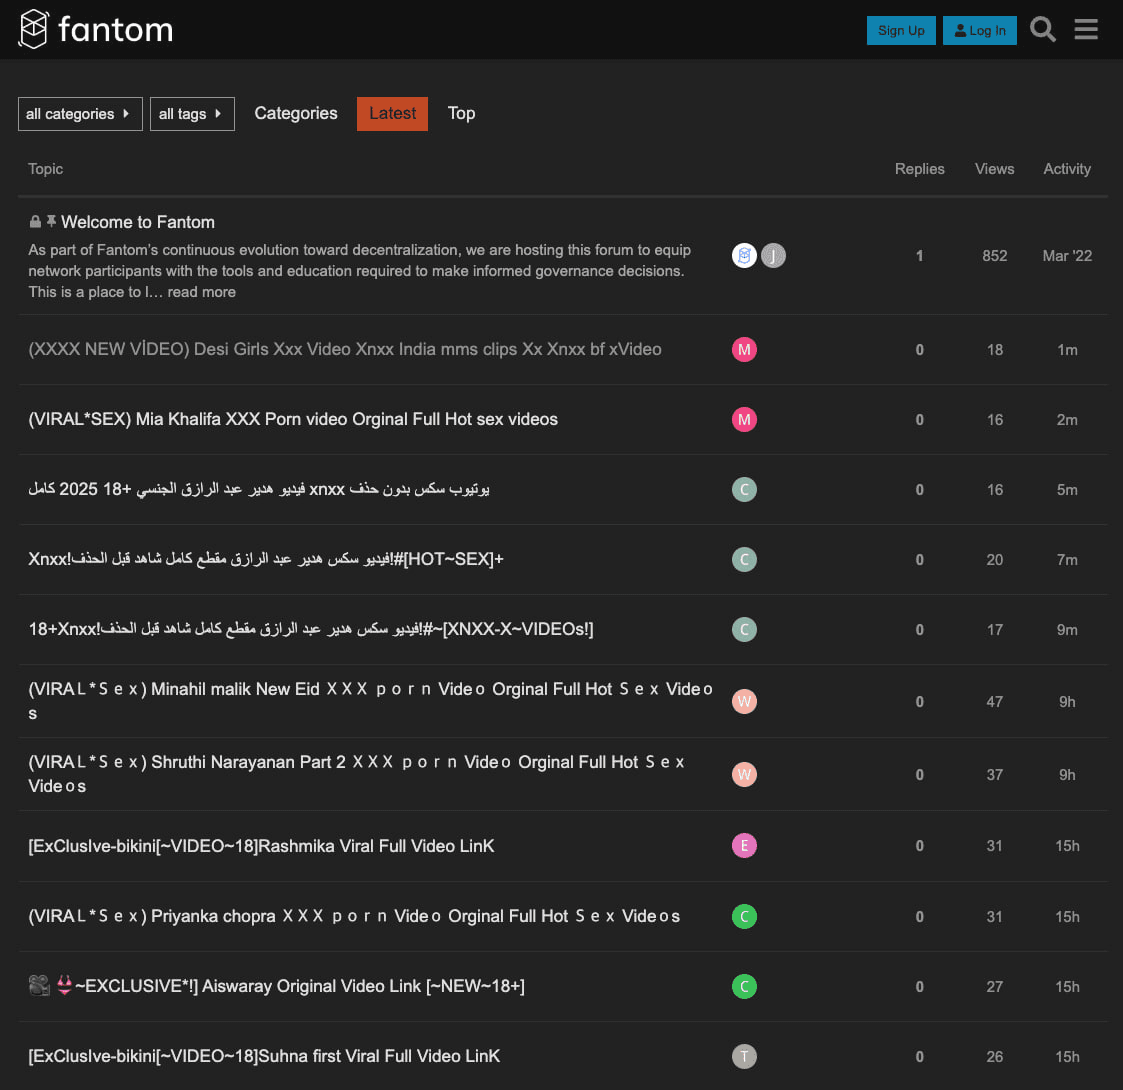The image size is (1123, 1090).
Task: Switch to the Top tab
Action: [461, 114]
